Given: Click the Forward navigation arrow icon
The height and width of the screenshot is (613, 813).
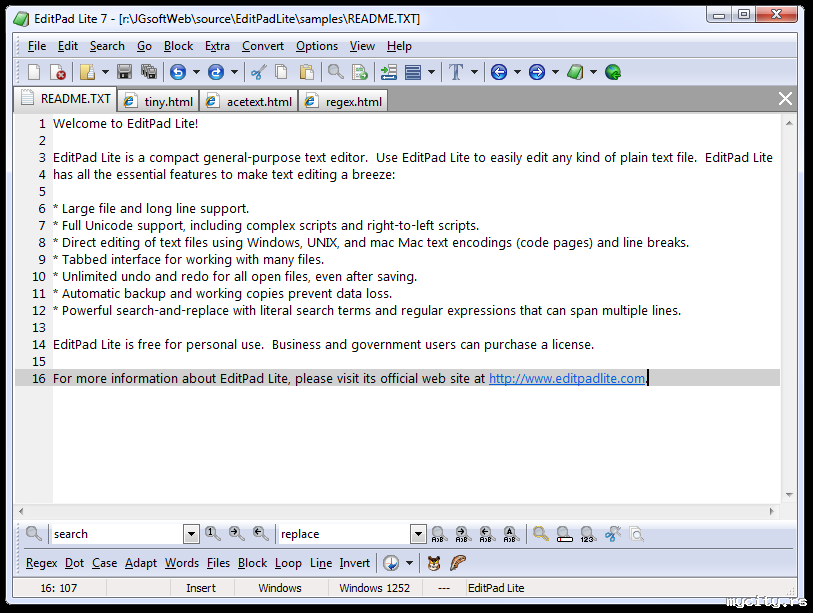Looking at the screenshot, I should pos(537,72).
